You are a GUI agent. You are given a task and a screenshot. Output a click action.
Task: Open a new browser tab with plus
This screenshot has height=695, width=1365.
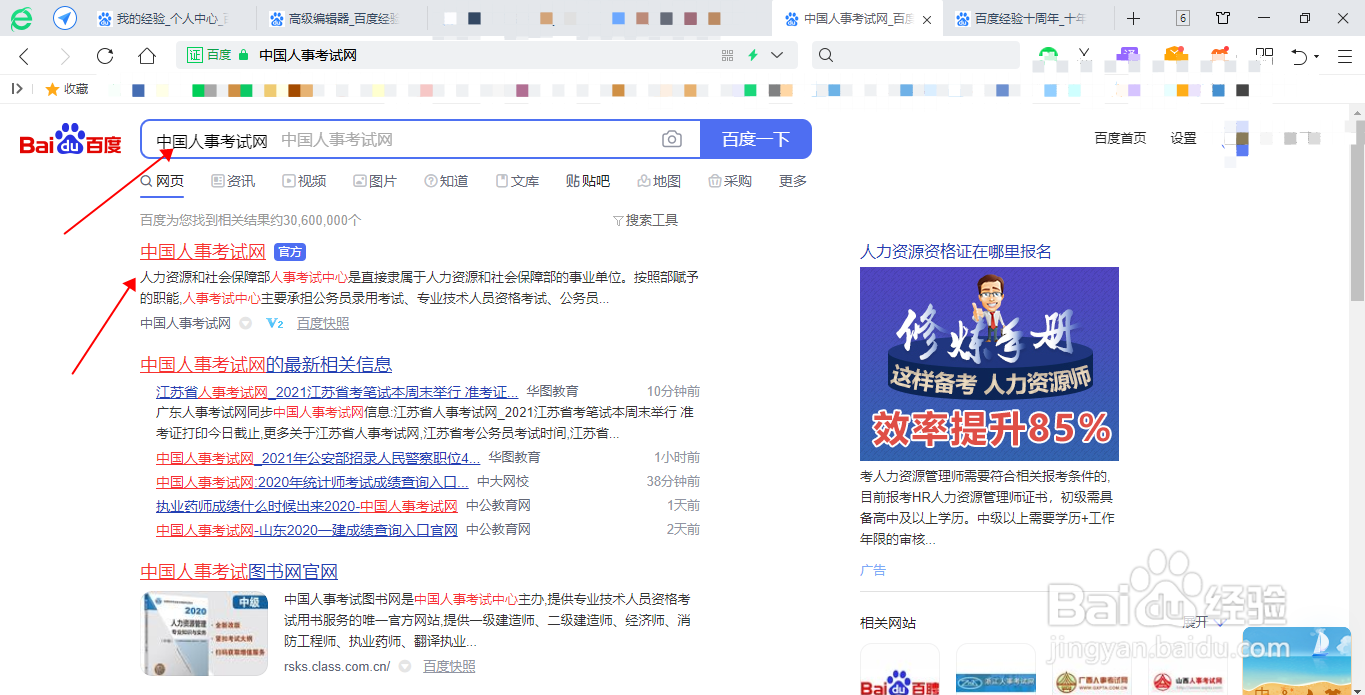(1133, 18)
